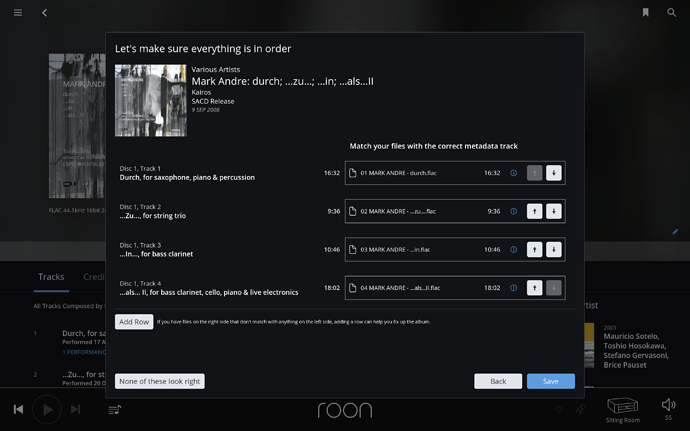690x431 pixels.
Task: Show info for 04 MARK ANDRE file
Action: 514,288
